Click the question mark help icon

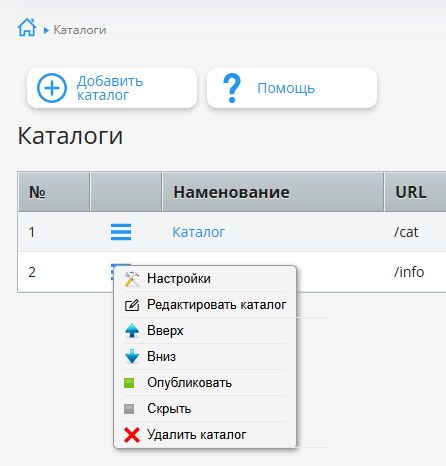(x=232, y=88)
